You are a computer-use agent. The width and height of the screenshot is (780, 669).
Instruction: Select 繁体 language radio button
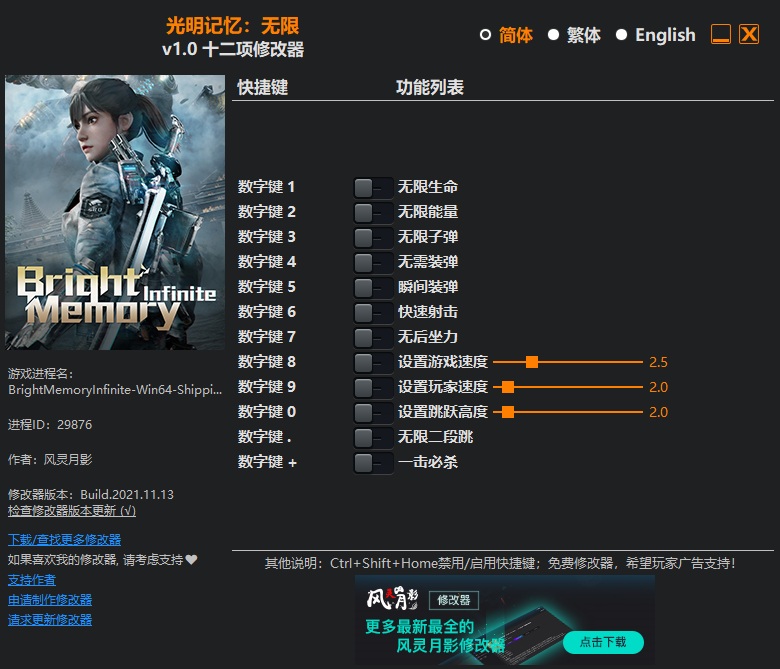pos(553,35)
